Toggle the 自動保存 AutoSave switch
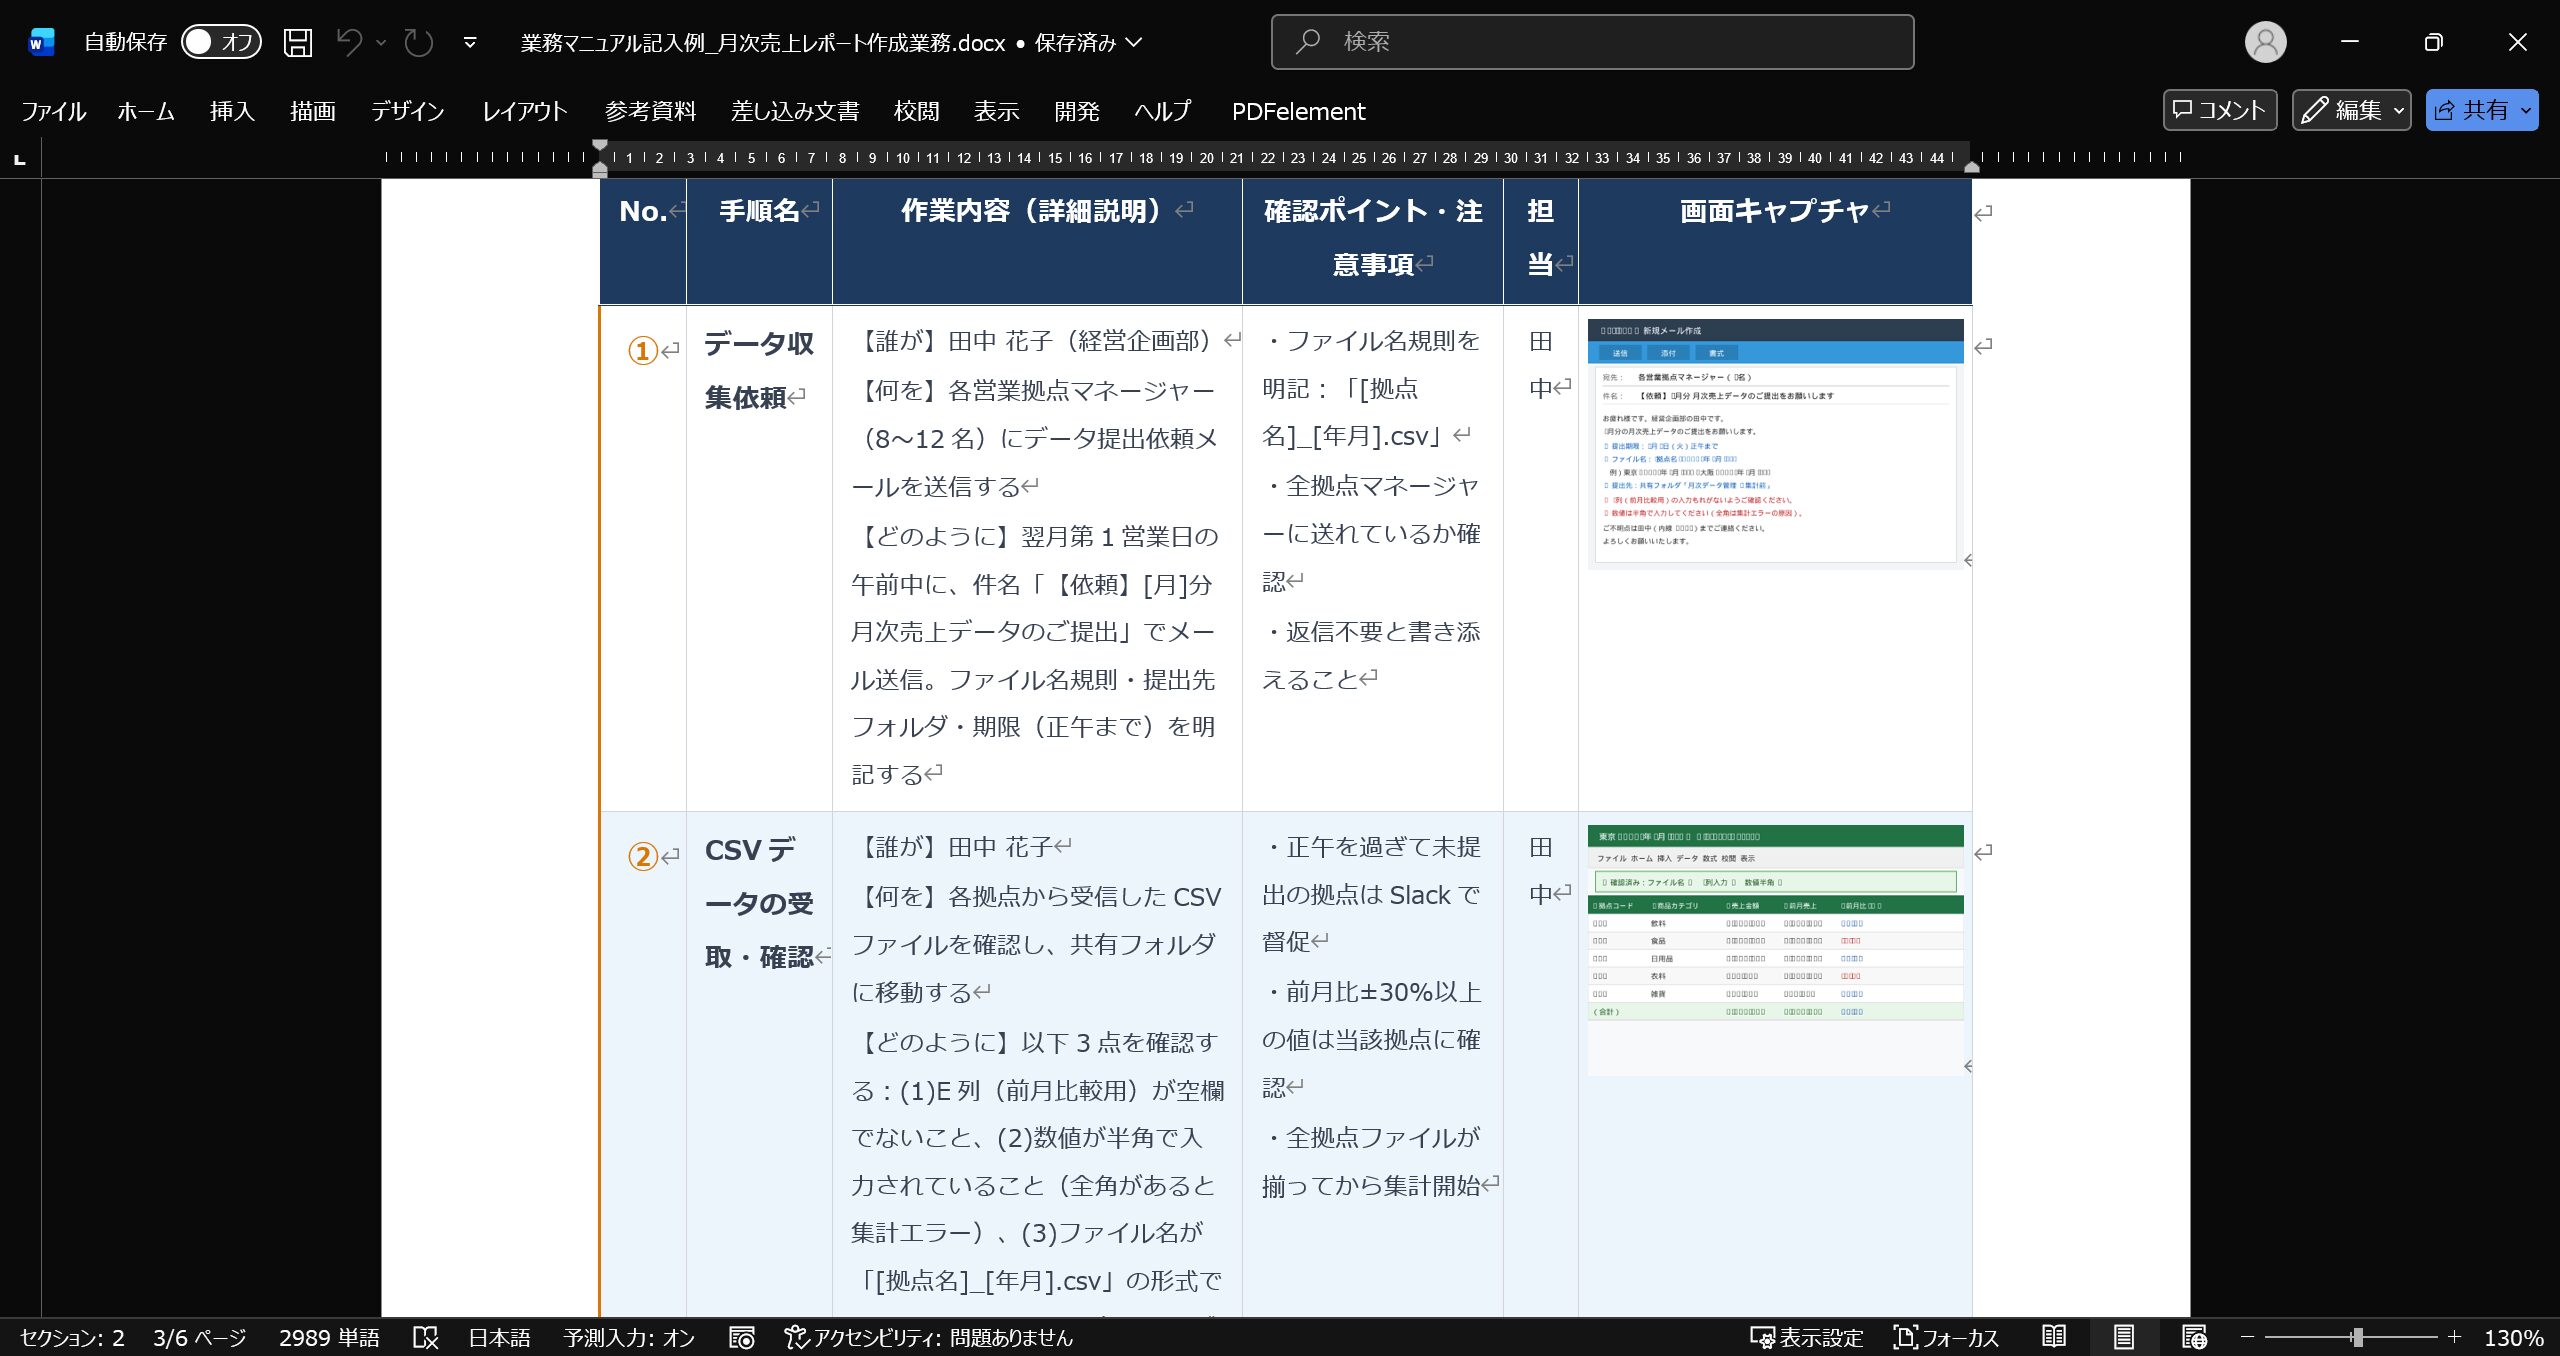The width and height of the screenshot is (2560, 1356). pos(221,42)
